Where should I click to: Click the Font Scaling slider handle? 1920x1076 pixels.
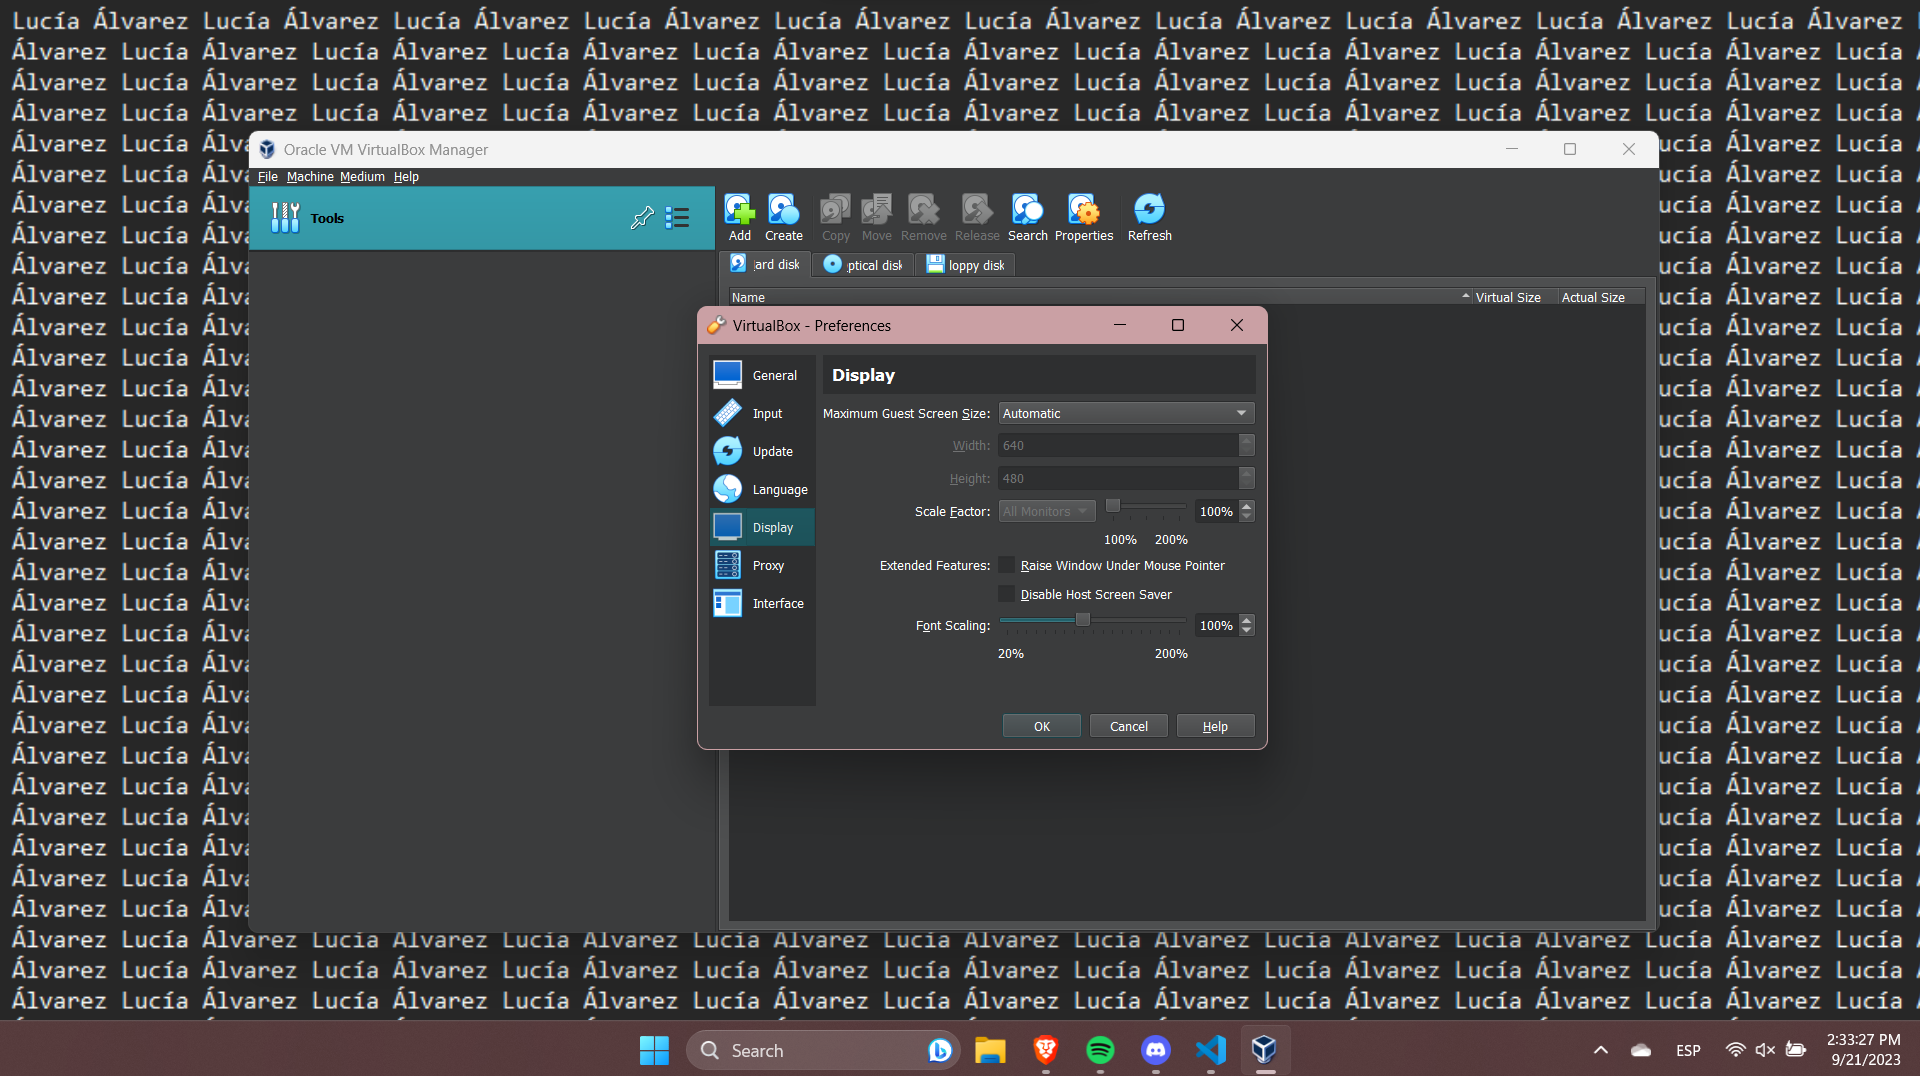1082,620
